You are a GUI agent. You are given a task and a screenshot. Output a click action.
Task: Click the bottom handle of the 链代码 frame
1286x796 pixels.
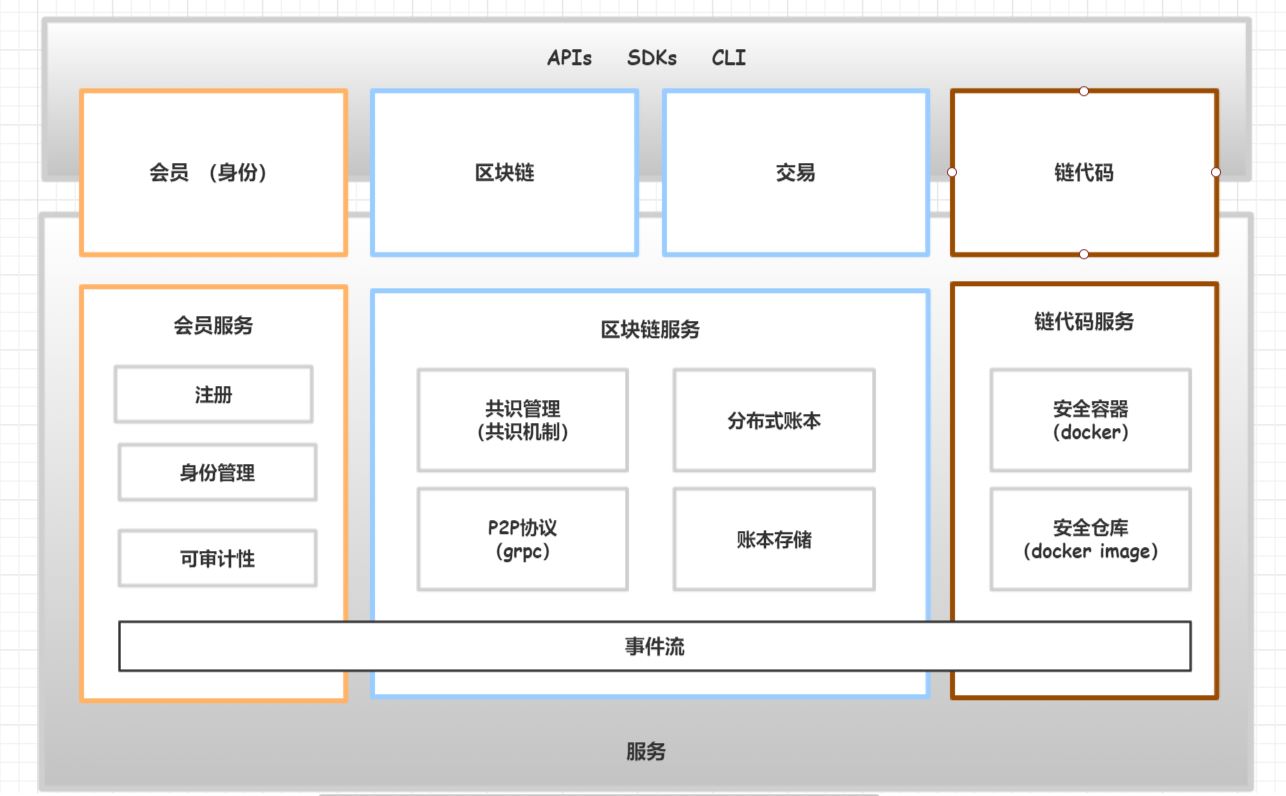pos(1083,254)
